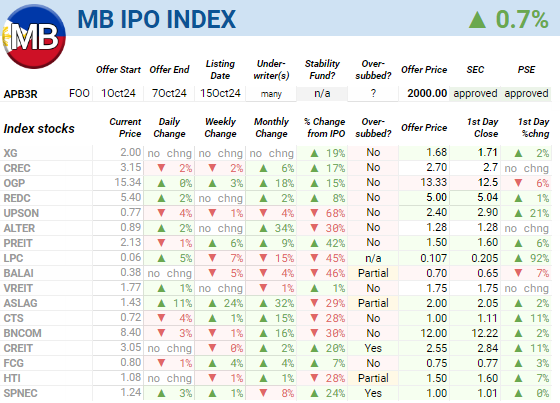
Task: Click the Monthly Change column header
Action: point(271,128)
